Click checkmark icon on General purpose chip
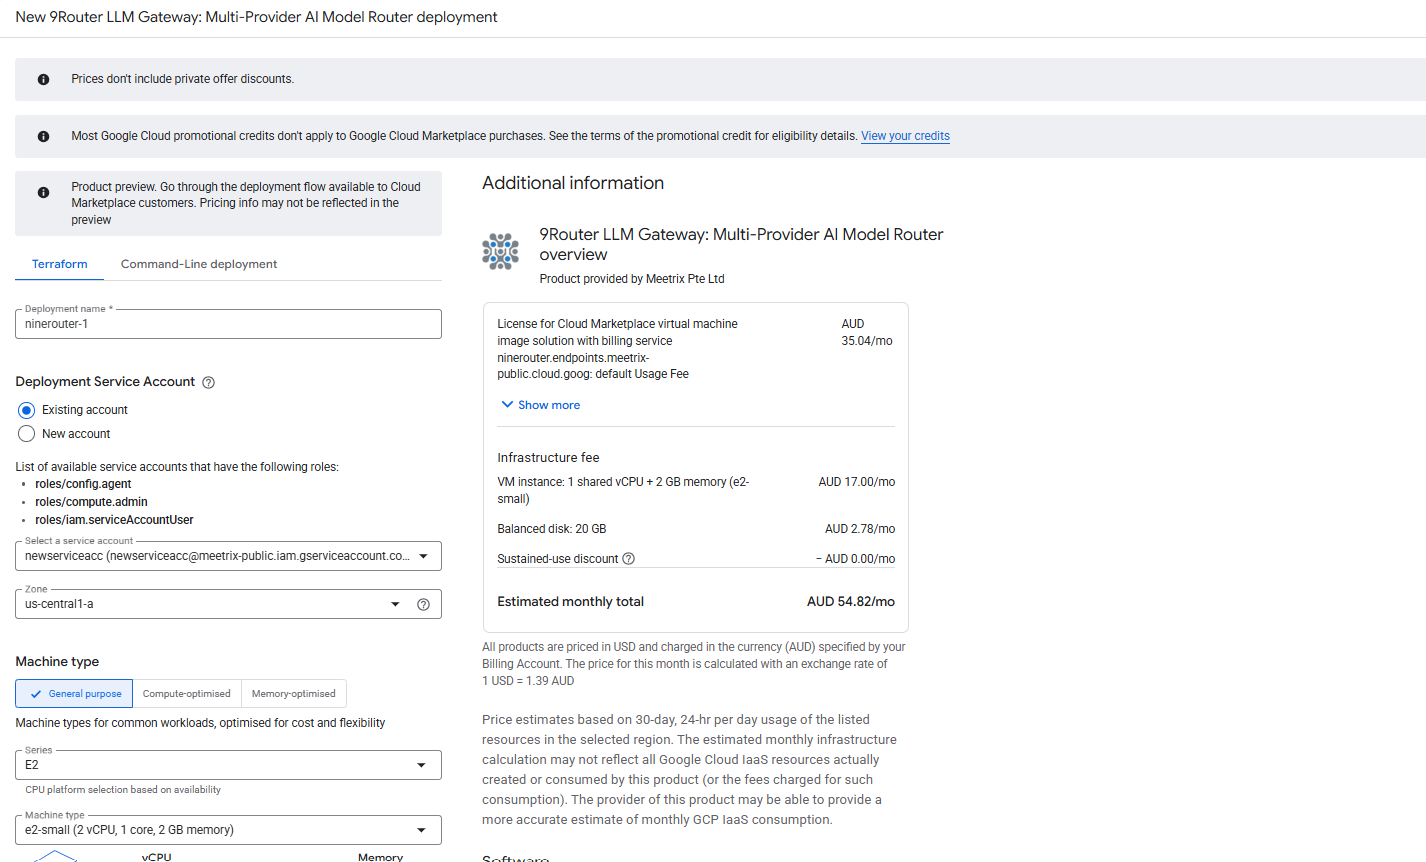 click(36, 694)
